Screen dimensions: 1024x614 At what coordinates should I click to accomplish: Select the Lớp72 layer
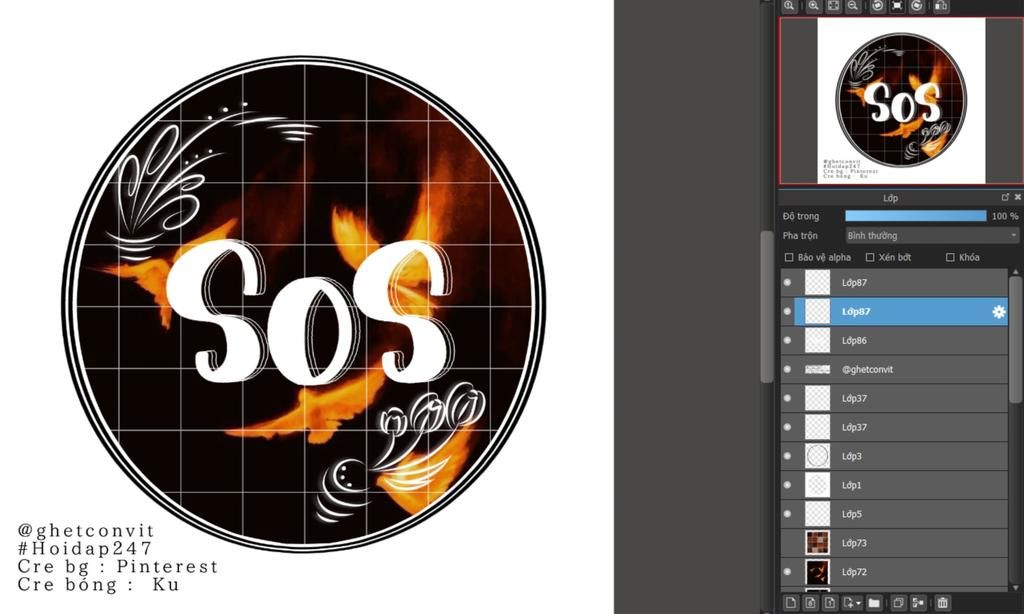click(894, 572)
